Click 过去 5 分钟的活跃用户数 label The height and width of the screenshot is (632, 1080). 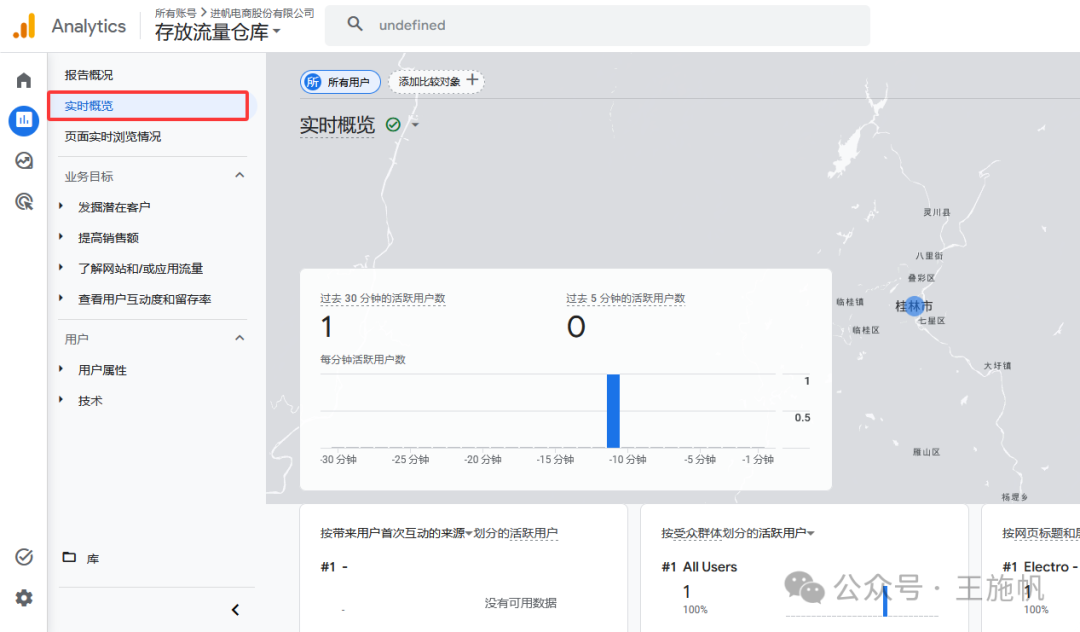pyautogui.click(x=625, y=298)
